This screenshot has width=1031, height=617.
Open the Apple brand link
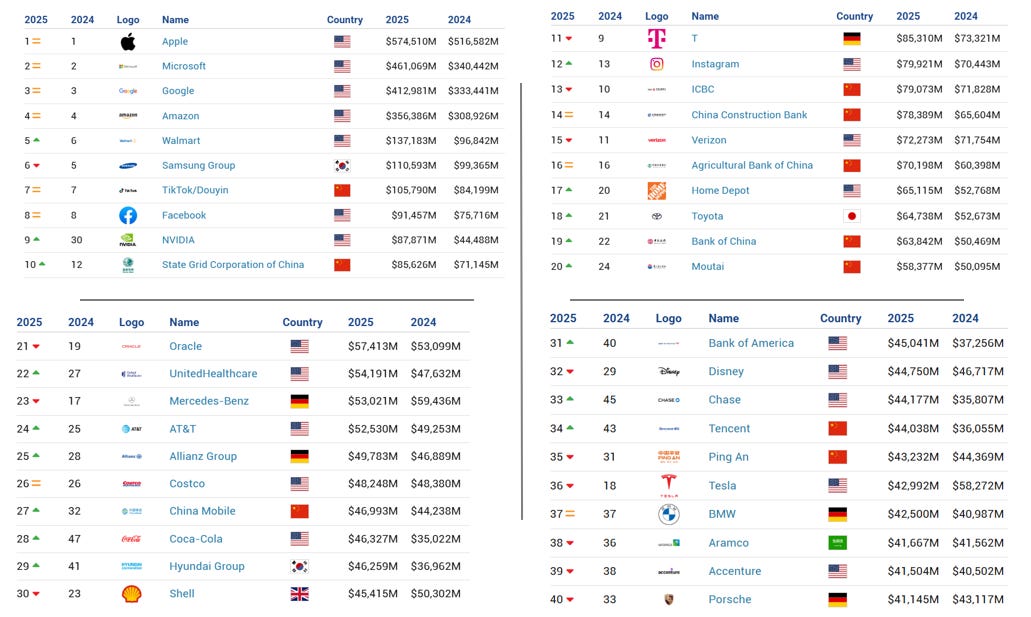[175, 41]
